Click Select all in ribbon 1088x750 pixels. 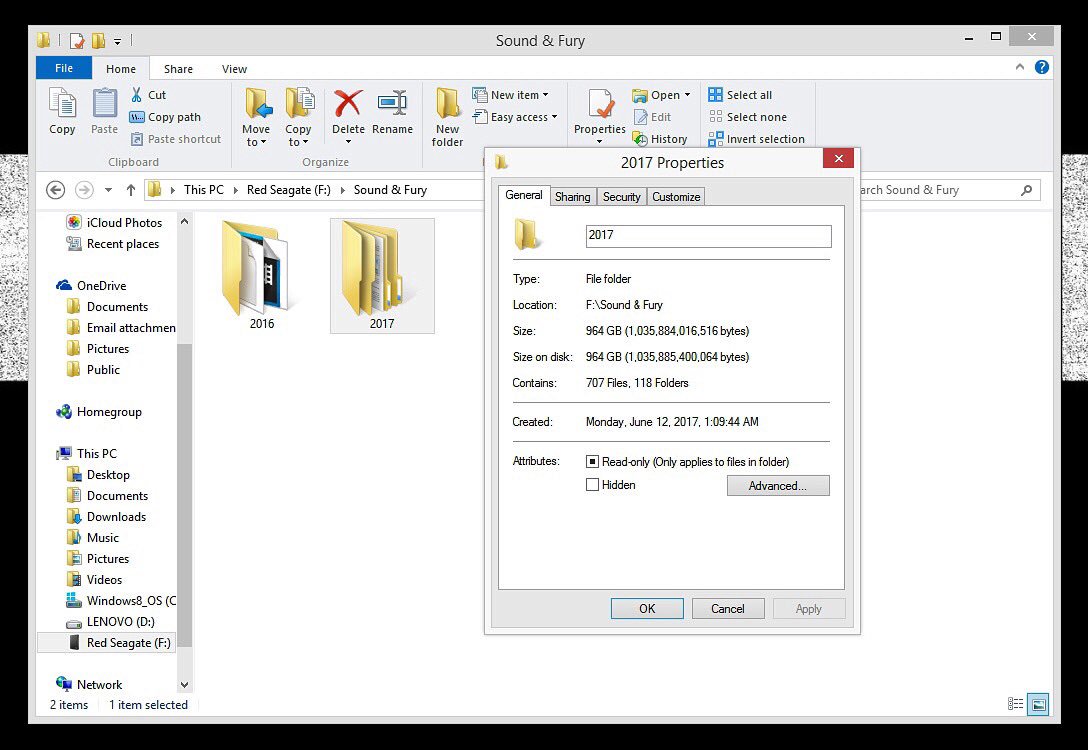pos(740,94)
